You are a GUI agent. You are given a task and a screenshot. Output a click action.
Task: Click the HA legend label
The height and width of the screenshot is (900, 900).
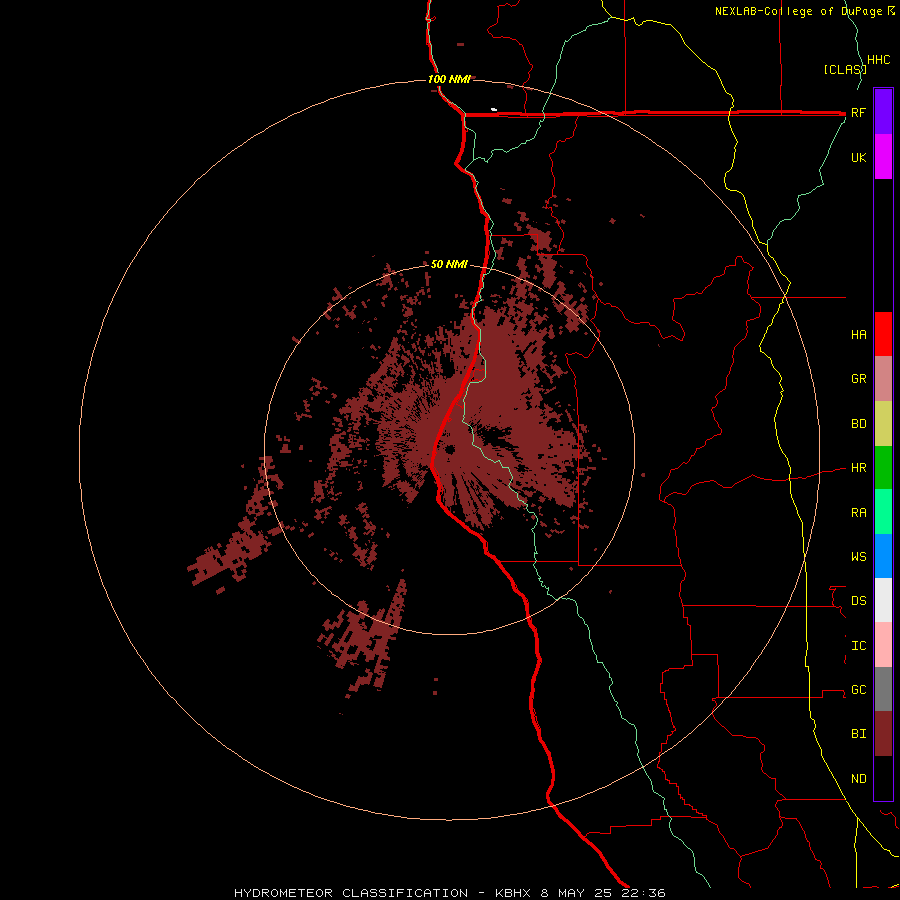tap(859, 334)
